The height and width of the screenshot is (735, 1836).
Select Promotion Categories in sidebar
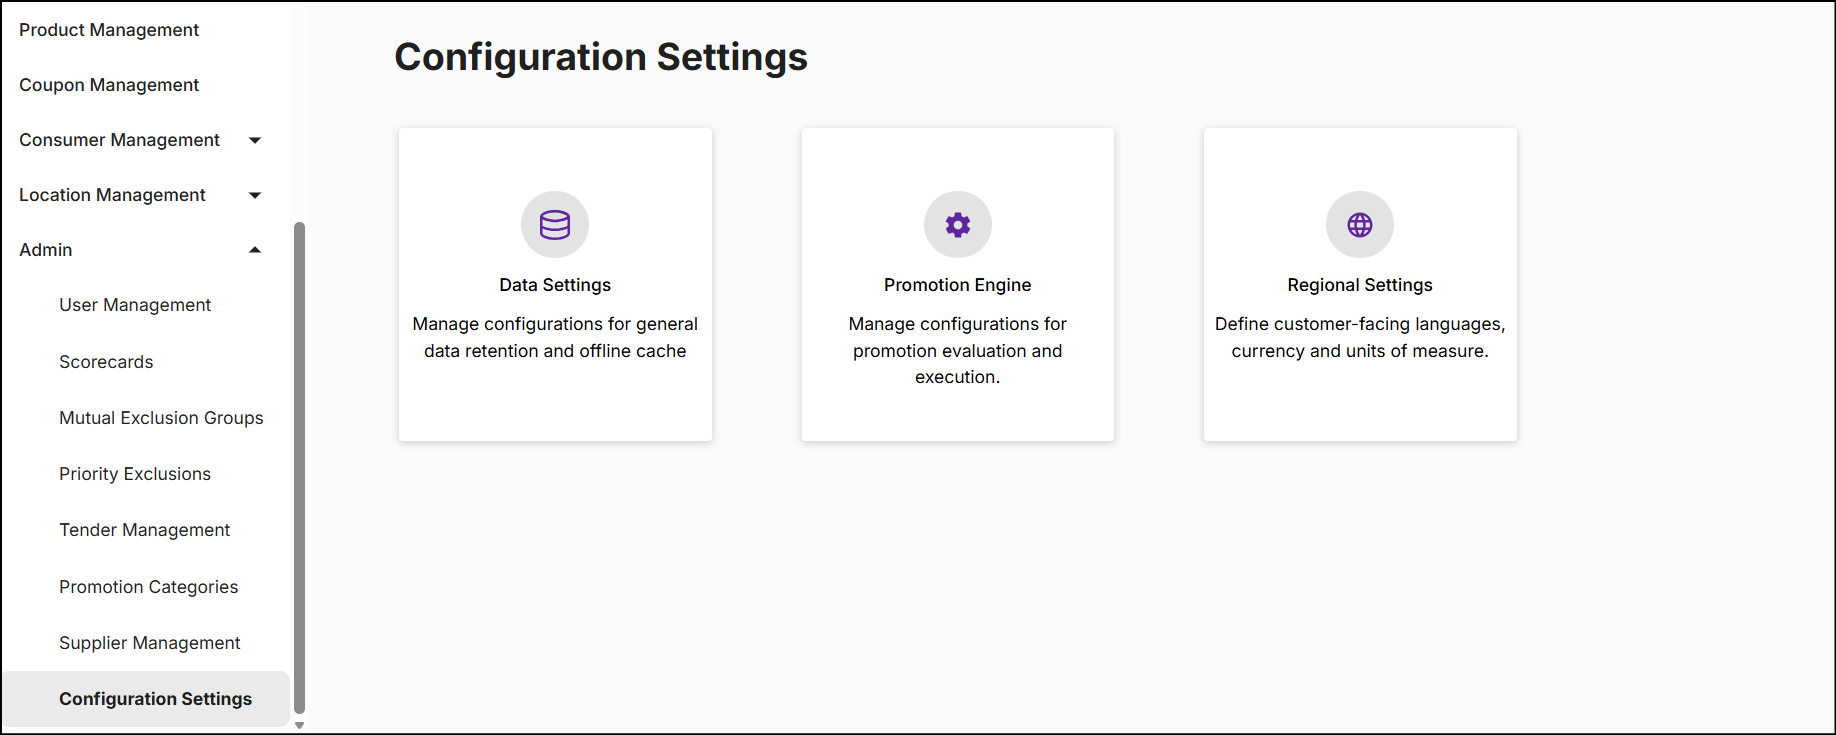(x=148, y=587)
